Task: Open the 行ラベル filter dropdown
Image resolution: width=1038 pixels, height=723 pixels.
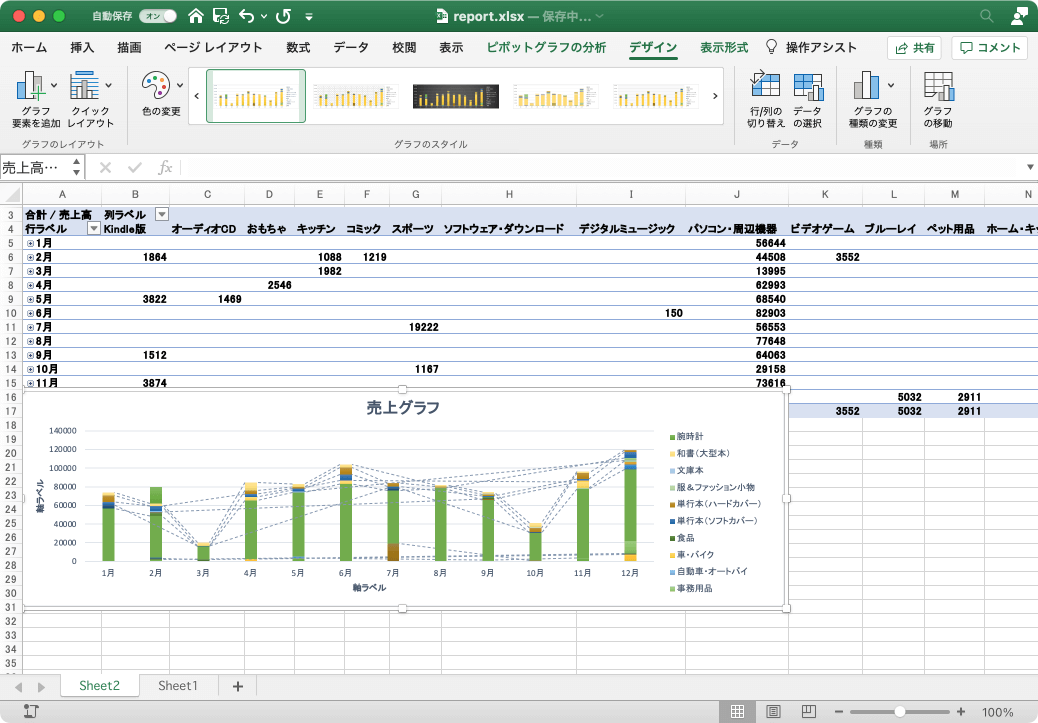Action: click(94, 228)
